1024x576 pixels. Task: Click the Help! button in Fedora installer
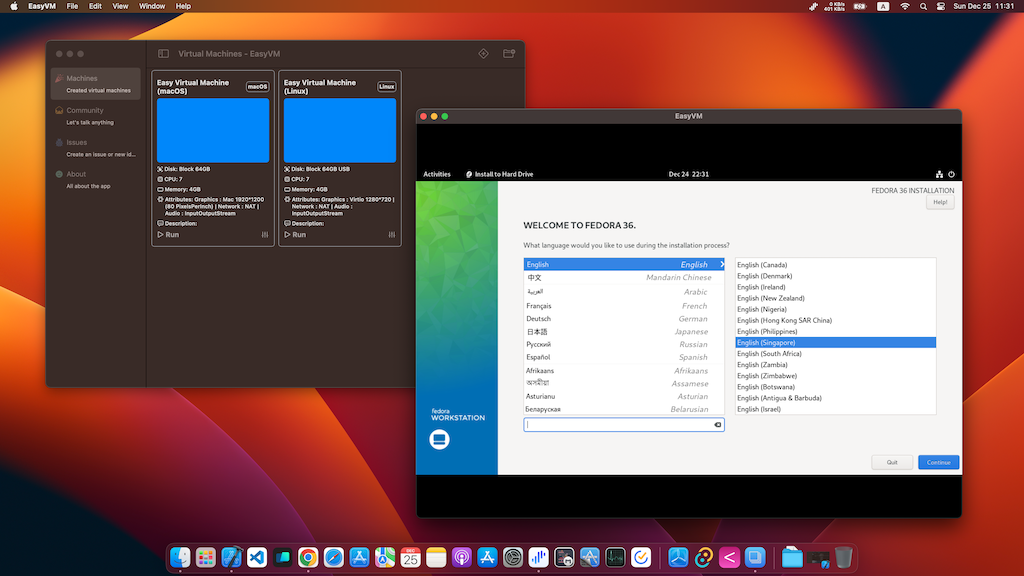tap(940, 202)
